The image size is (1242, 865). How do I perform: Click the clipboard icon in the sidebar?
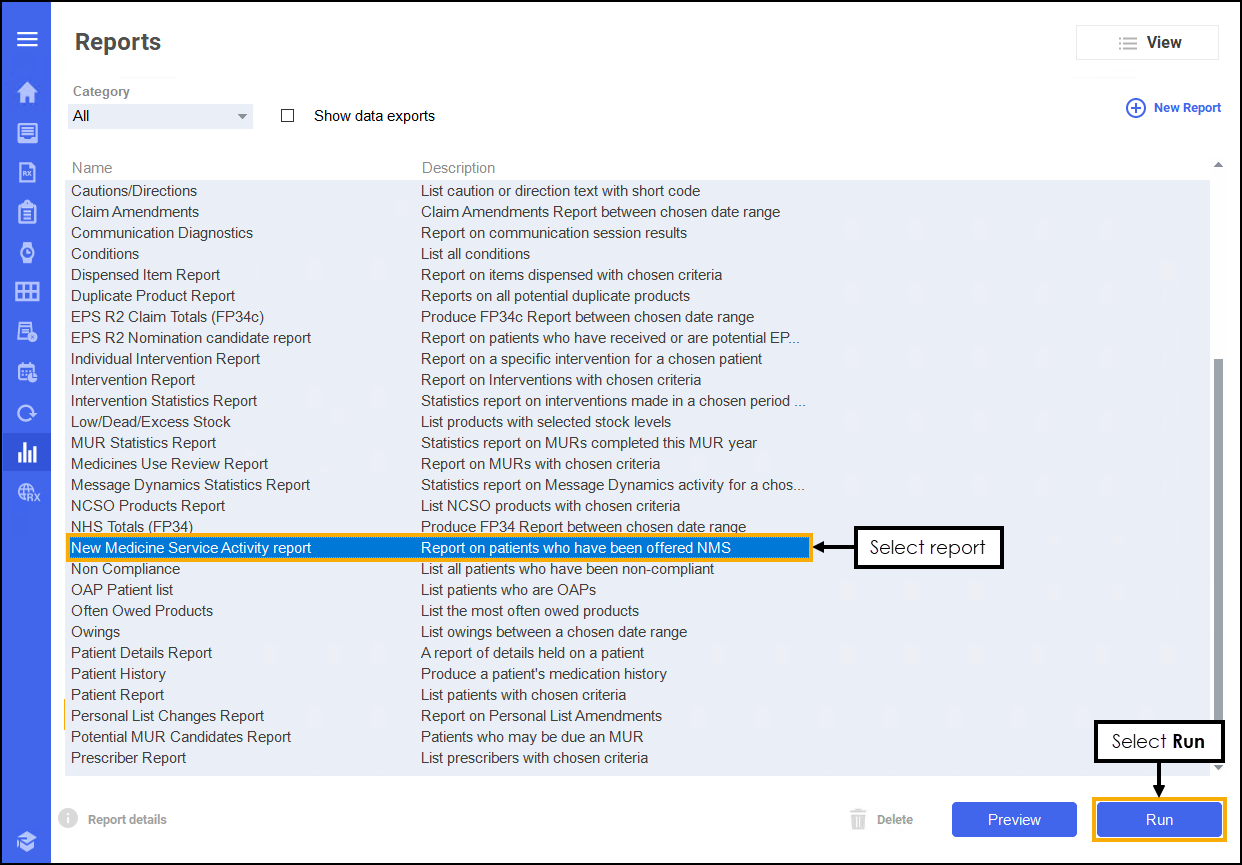coord(27,212)
